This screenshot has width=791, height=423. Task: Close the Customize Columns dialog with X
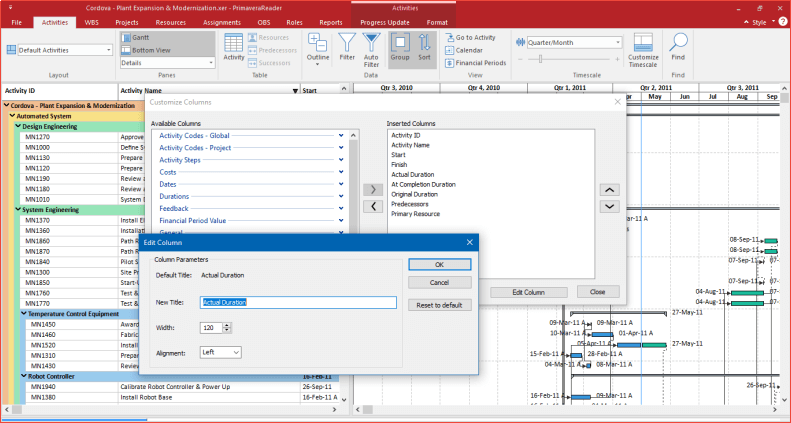(x=617, y=102)
